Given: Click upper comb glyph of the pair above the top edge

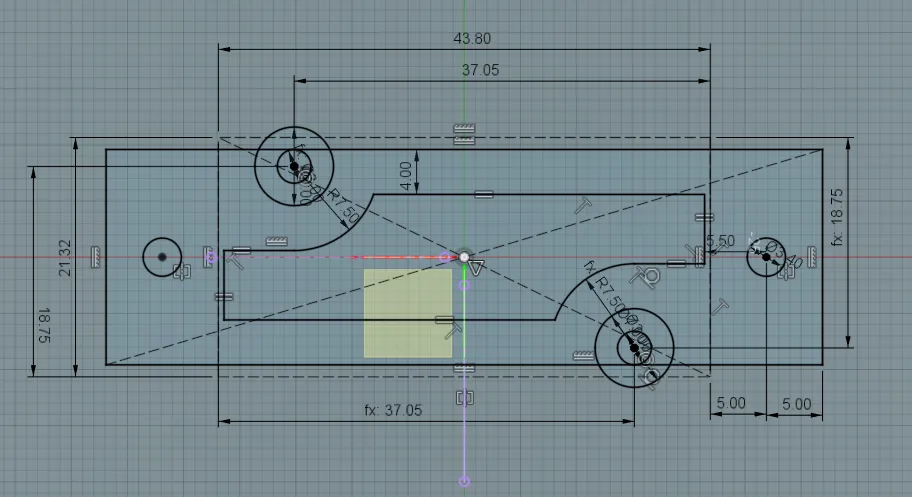Looking at the screenshot, I should [464, 128].
